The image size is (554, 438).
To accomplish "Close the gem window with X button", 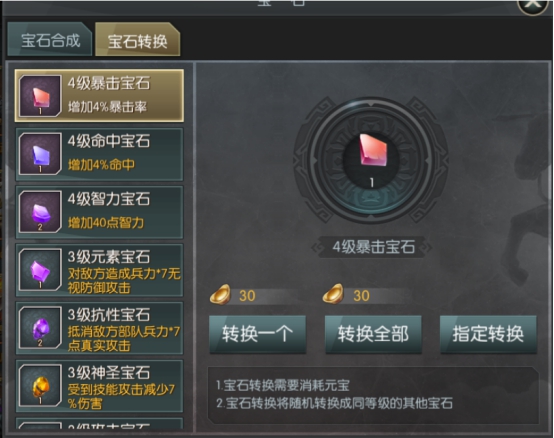I will pos(533,4).
